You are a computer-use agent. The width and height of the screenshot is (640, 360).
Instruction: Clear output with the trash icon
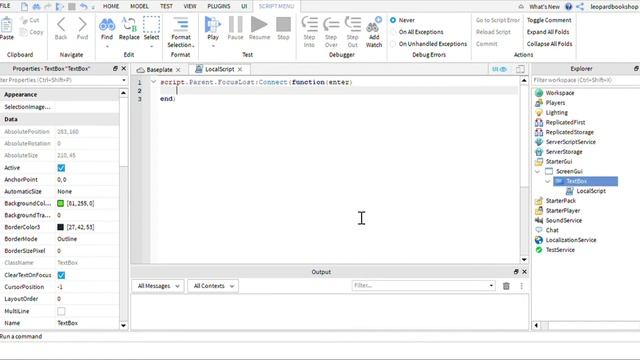pyautogui.click(x=506, y=286)
